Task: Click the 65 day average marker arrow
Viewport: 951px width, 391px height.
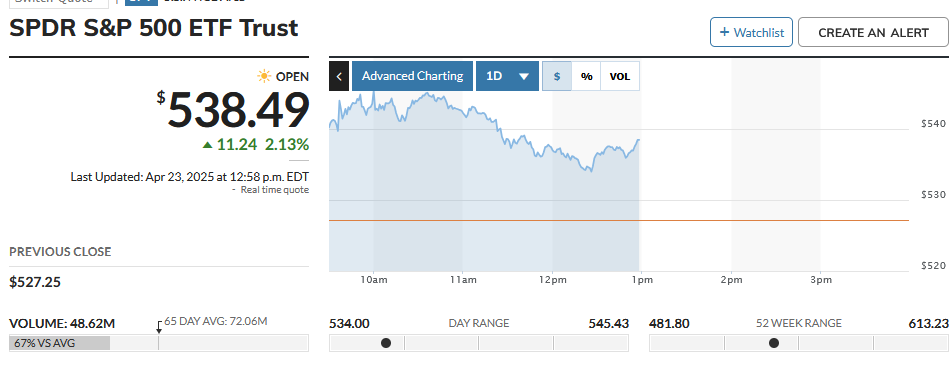Action: click(159, 327)
